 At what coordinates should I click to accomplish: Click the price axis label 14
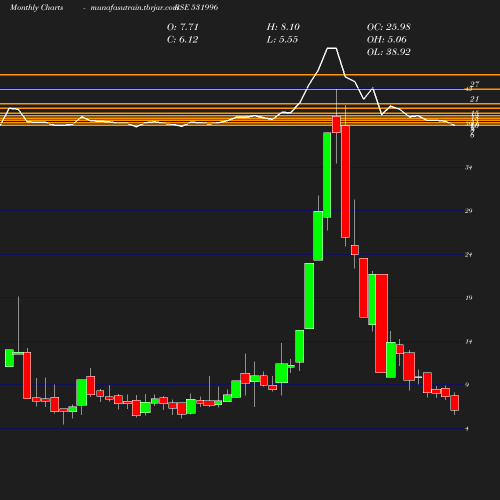coord(469,341)
